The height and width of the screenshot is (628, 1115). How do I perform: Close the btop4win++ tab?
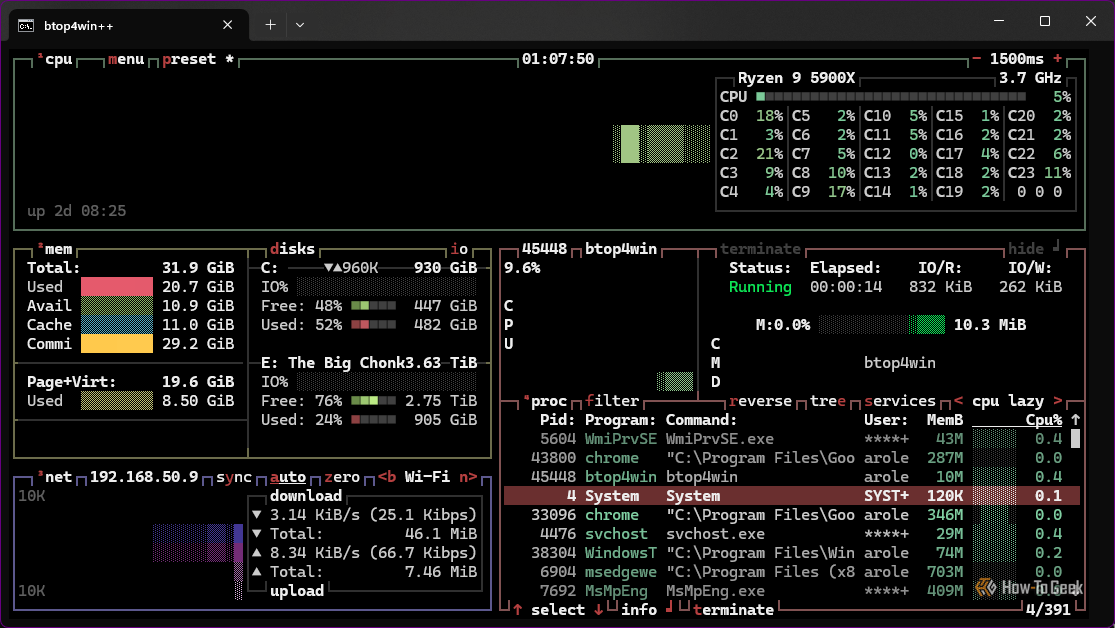[228, 25]
